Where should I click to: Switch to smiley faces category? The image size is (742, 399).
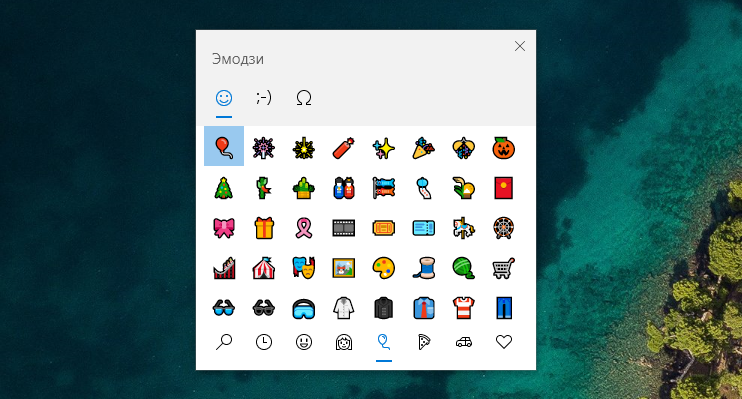click(x=304, y=342)
